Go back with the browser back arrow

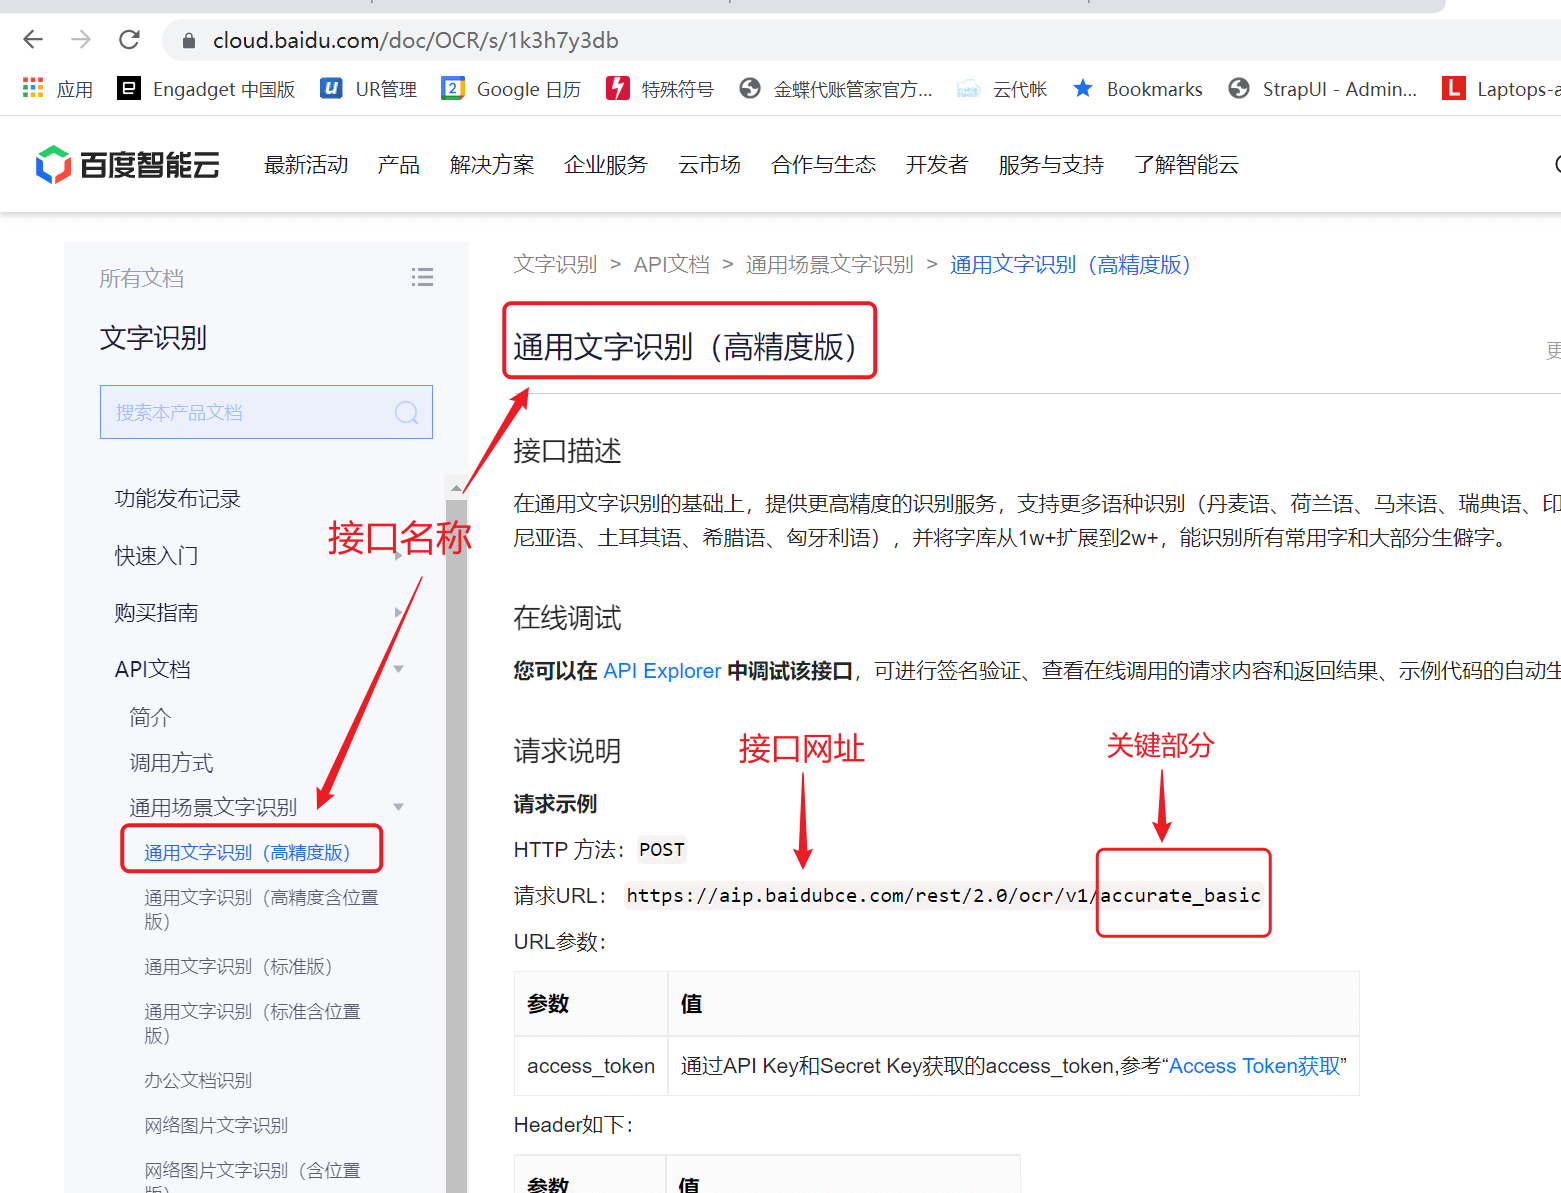33,40
